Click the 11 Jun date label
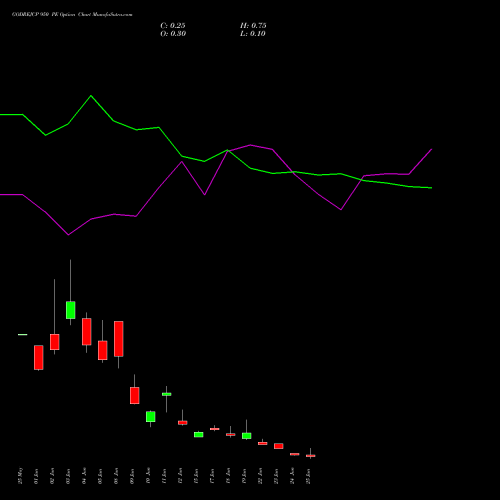Image resolution: width=500 pixels, height=500 pixels. coord(164,476)
